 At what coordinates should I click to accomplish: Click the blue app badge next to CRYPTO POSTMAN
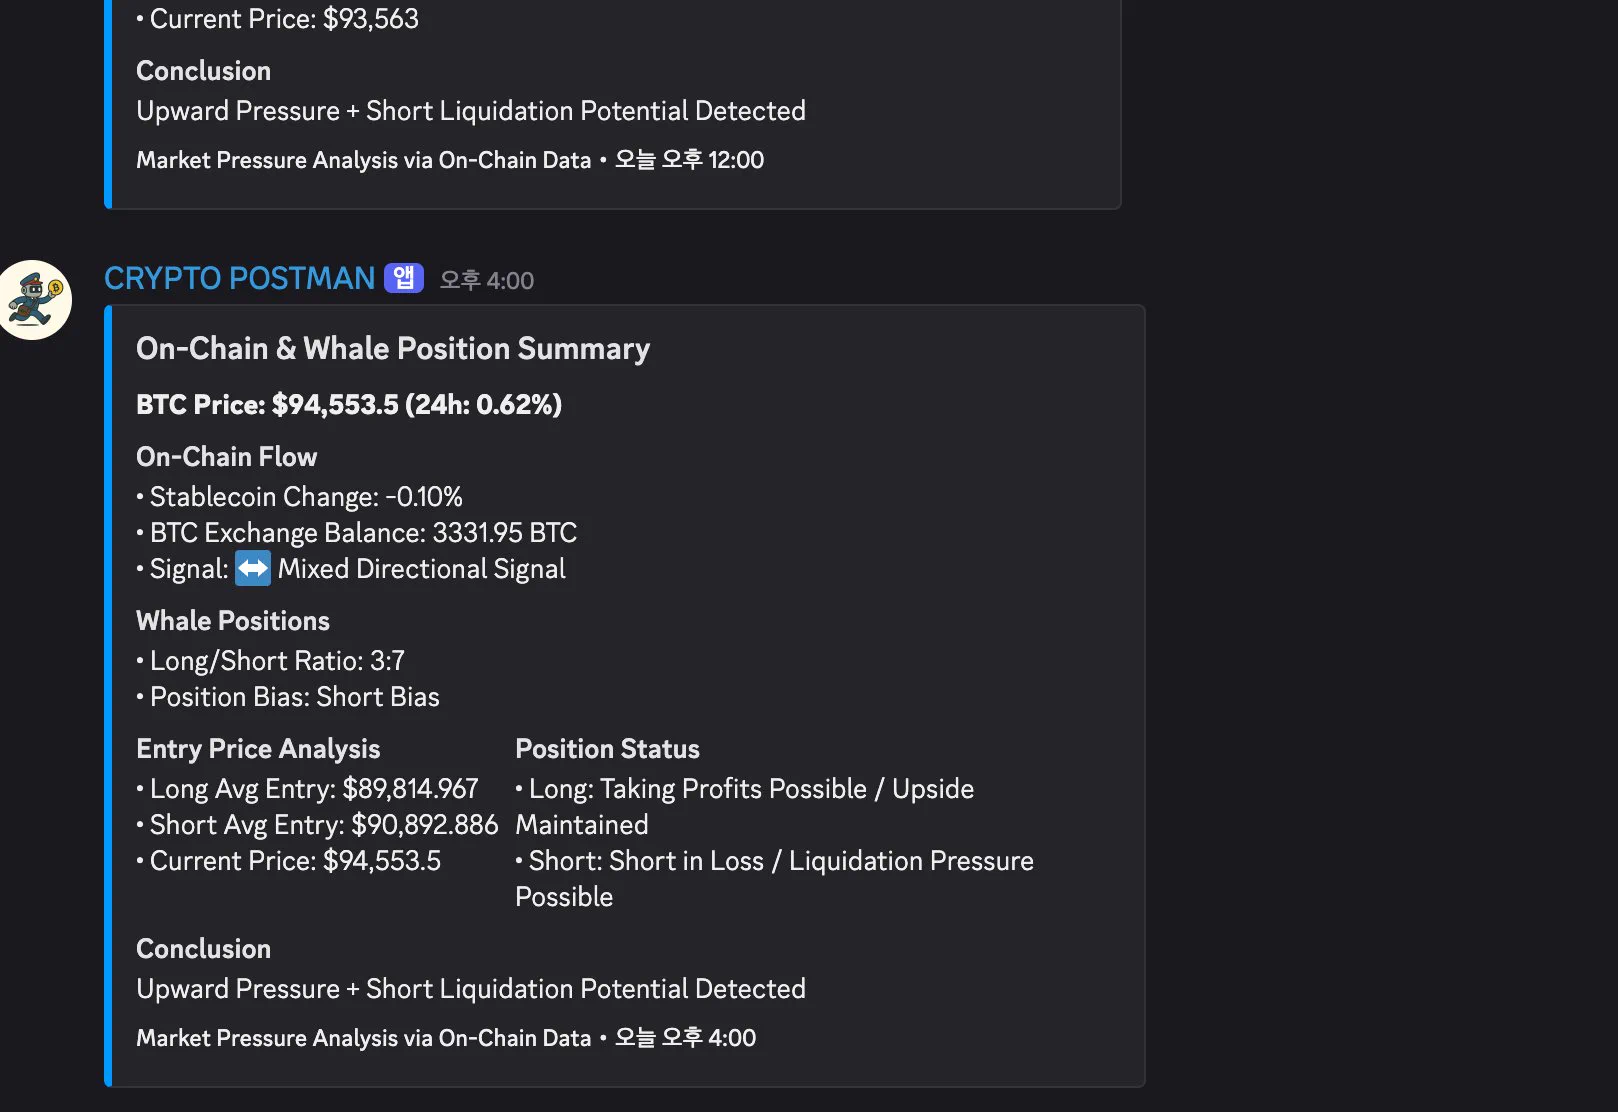pos(404,278)
